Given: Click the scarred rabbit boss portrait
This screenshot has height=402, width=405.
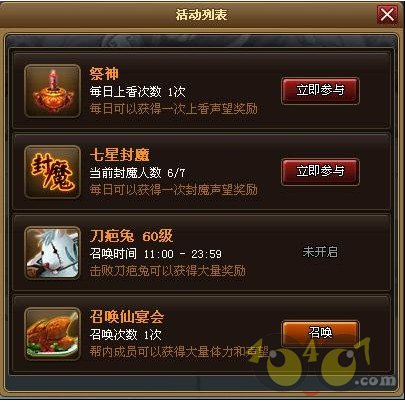Looking at the screenshot, I should click(52, 253).
